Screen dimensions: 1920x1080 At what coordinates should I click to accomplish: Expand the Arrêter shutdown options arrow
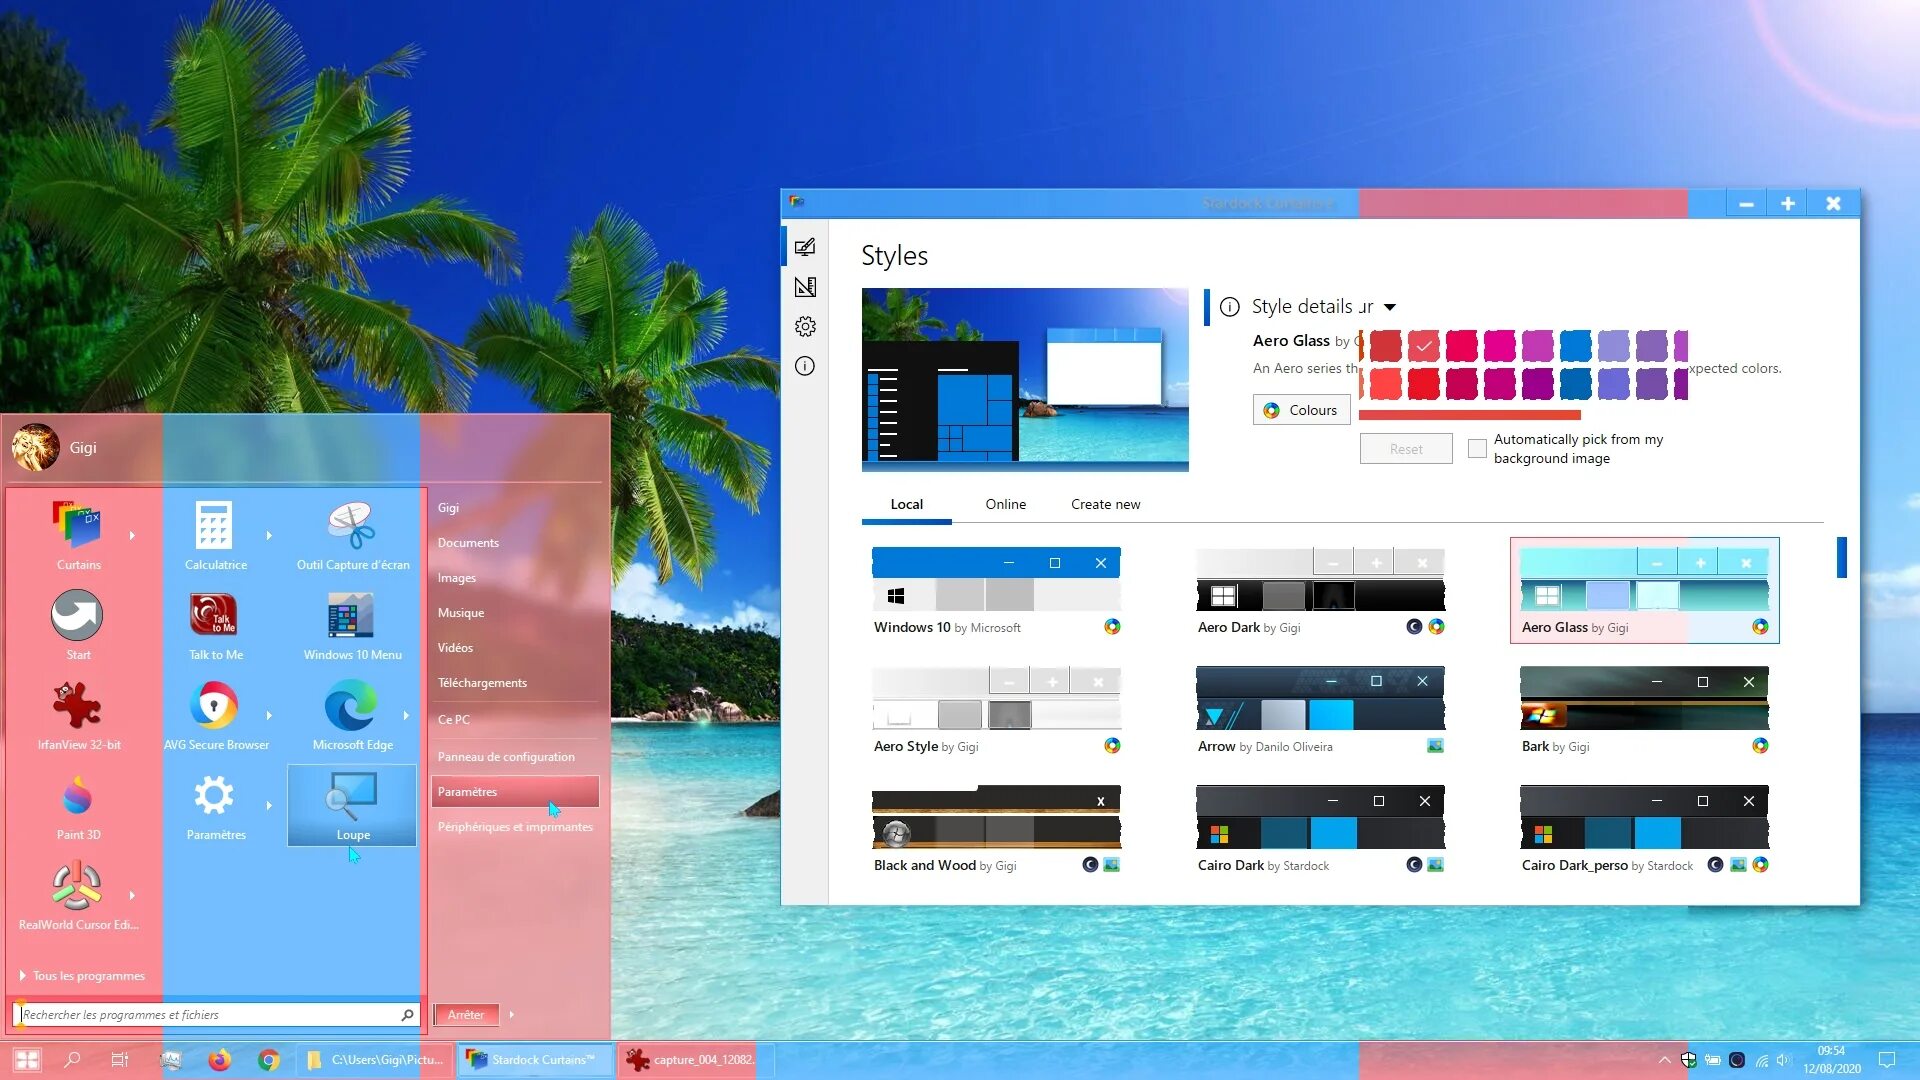coord(511,1014)
